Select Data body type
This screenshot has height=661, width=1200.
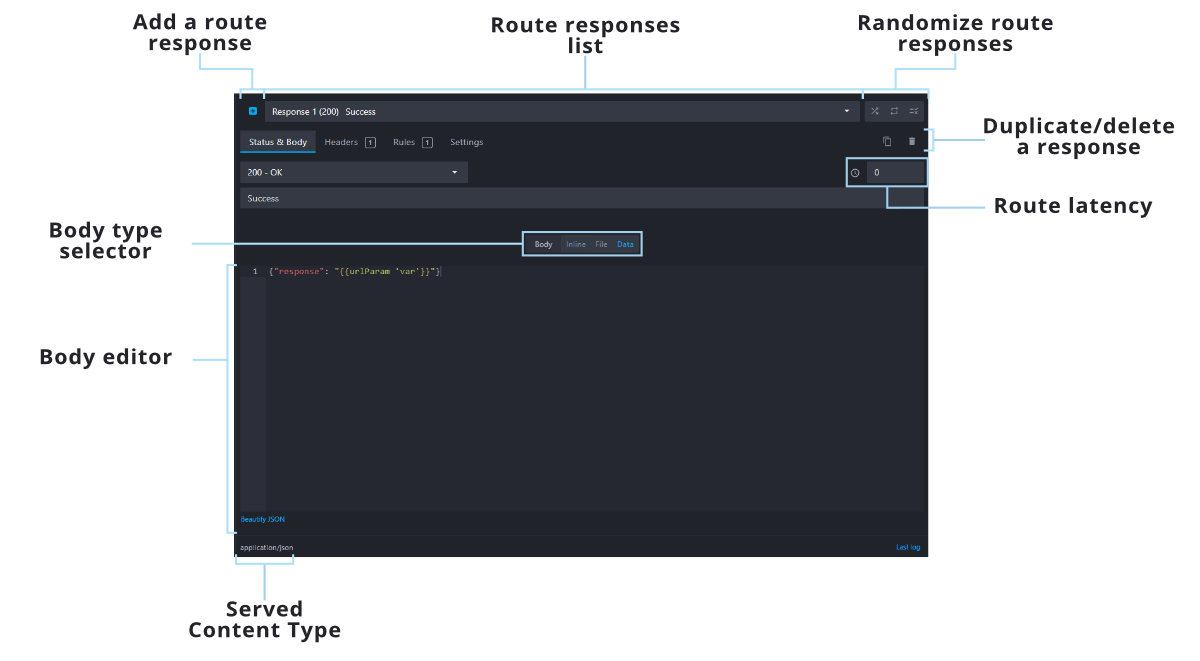[x=625, y=244]
